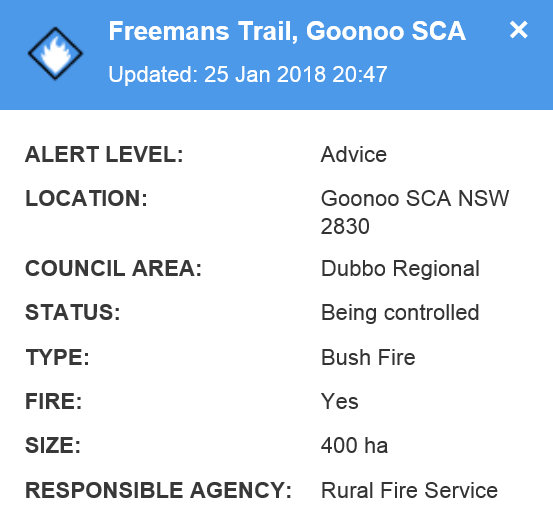Select the Being controlled status value
The image size is (553, 521).
click(400, 313)
